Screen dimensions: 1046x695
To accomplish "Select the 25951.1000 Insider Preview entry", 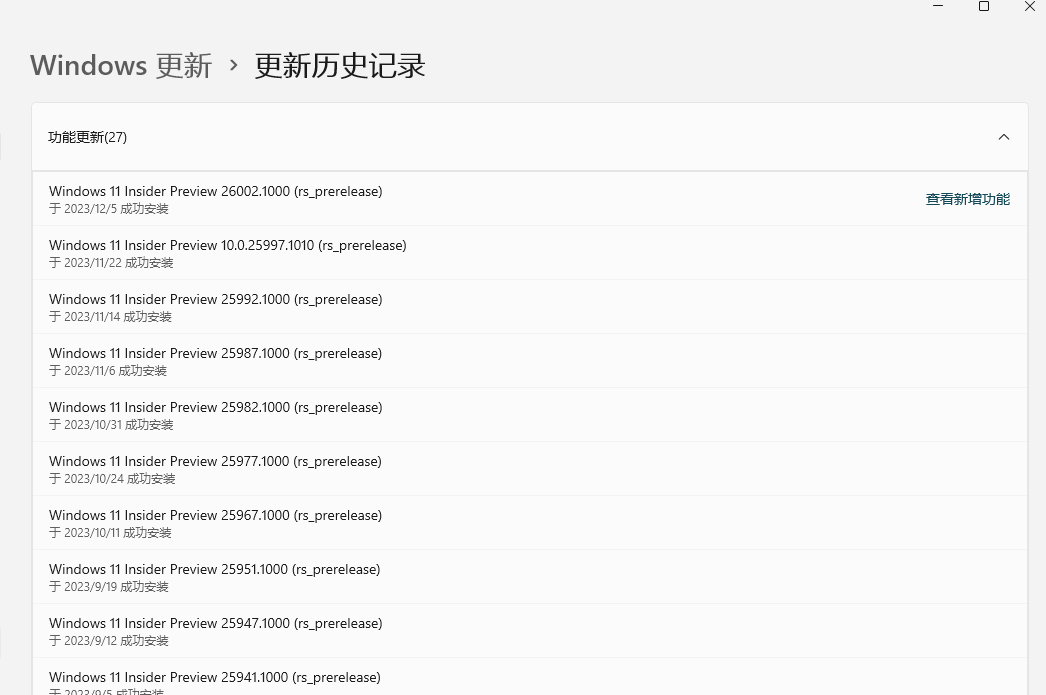I will (x=530, y=577).
